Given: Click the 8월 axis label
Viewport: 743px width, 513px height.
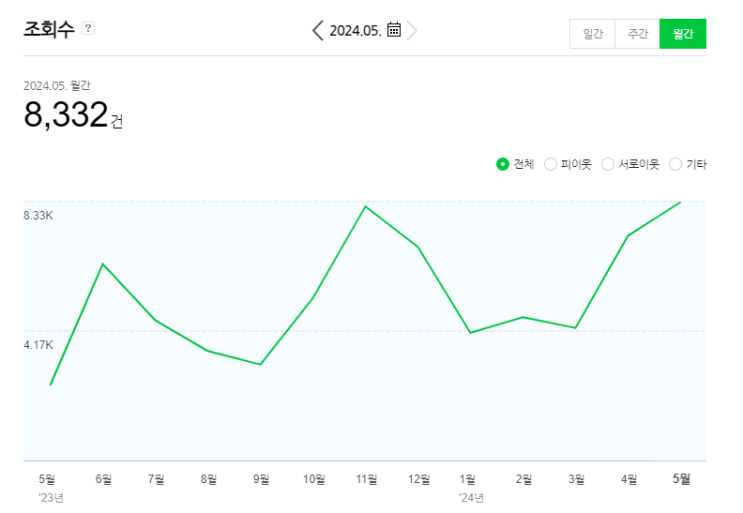Looking at the screenshot, I should pyautogui.click(x=208, y=479).
